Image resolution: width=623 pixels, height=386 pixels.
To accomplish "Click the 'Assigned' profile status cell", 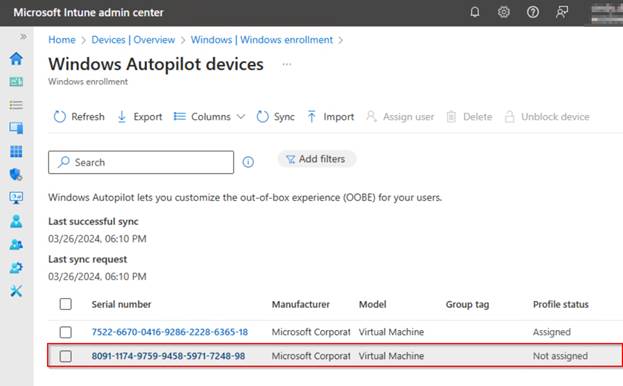I will tap(552, 332).
